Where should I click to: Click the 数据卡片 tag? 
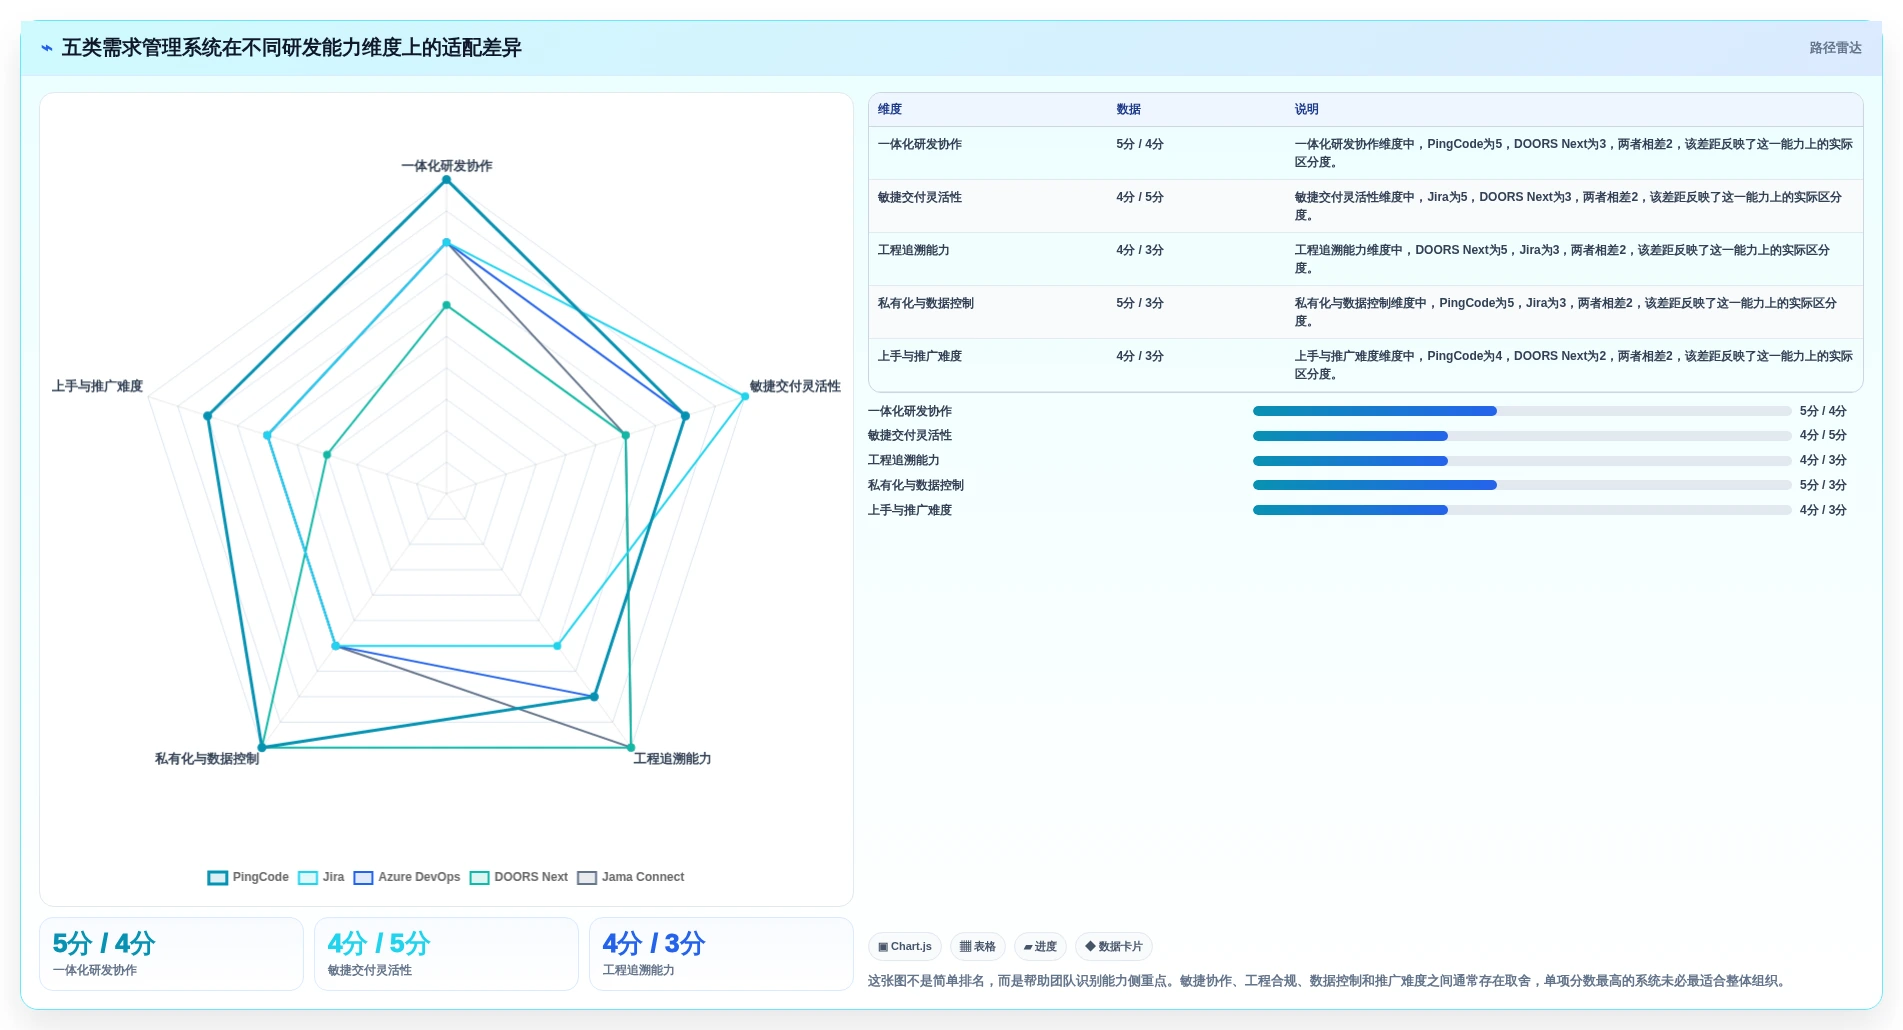pos(1114,947)
